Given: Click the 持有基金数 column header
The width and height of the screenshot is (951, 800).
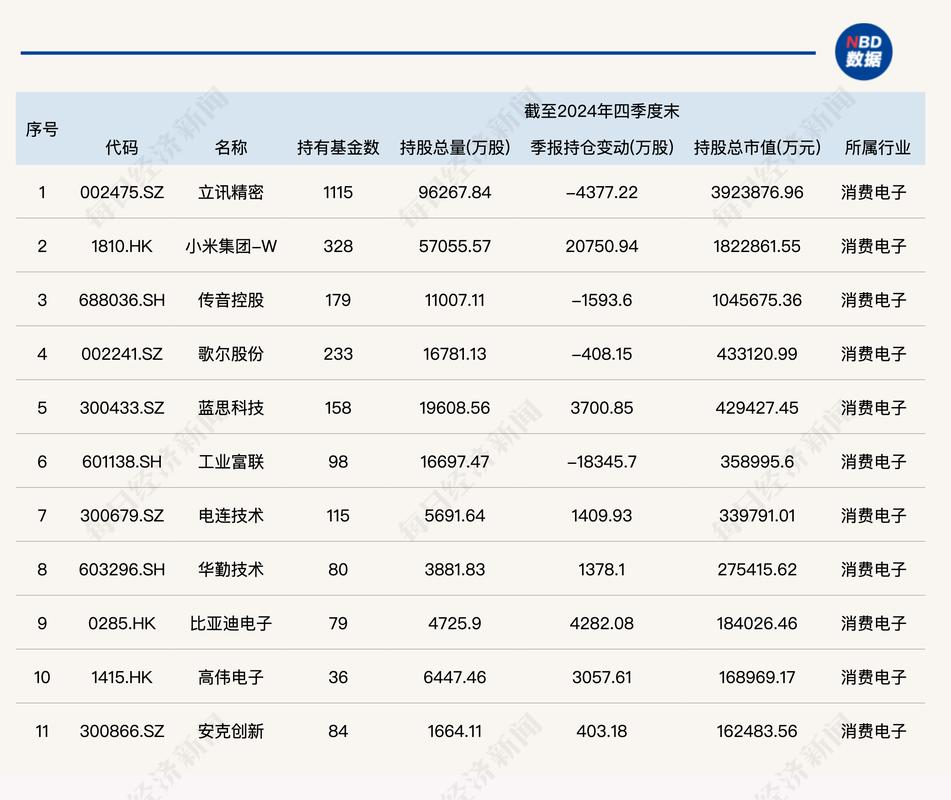Looking at the screenshot, I should [337, 146].
